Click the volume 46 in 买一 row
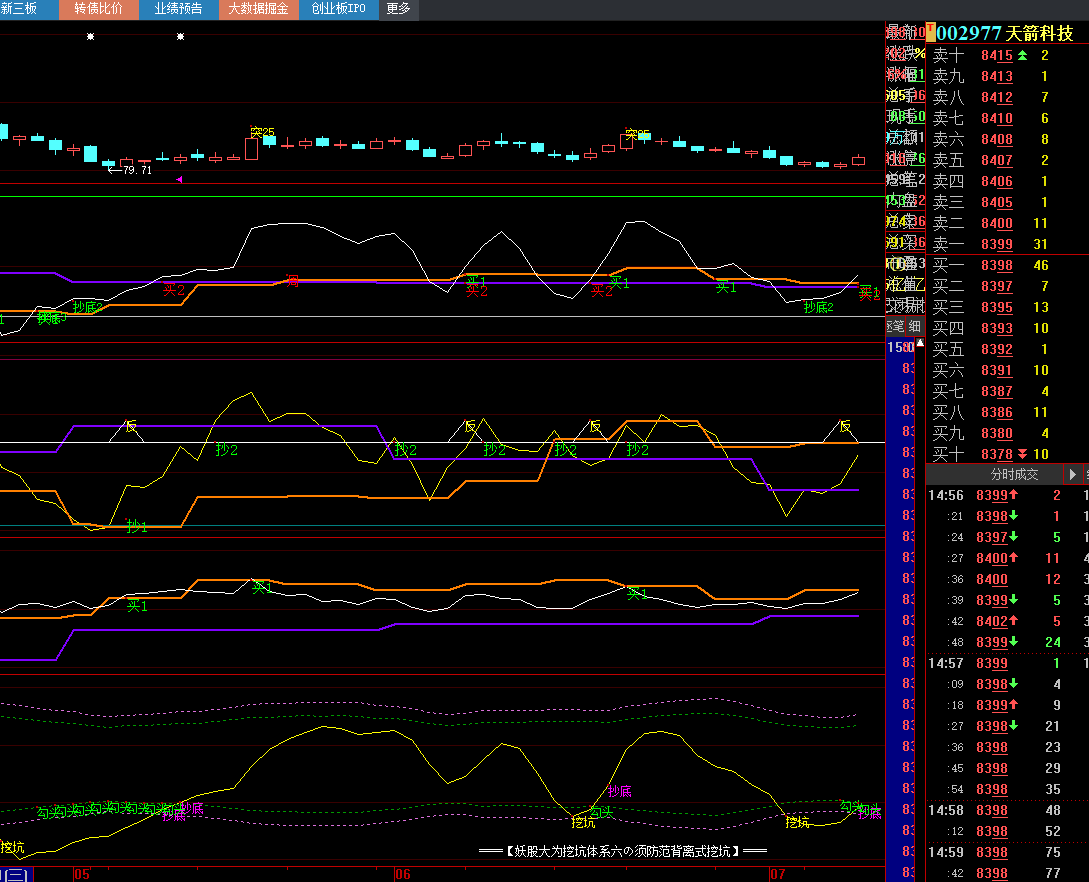The image size is (1089, 882). point(1040,265)
